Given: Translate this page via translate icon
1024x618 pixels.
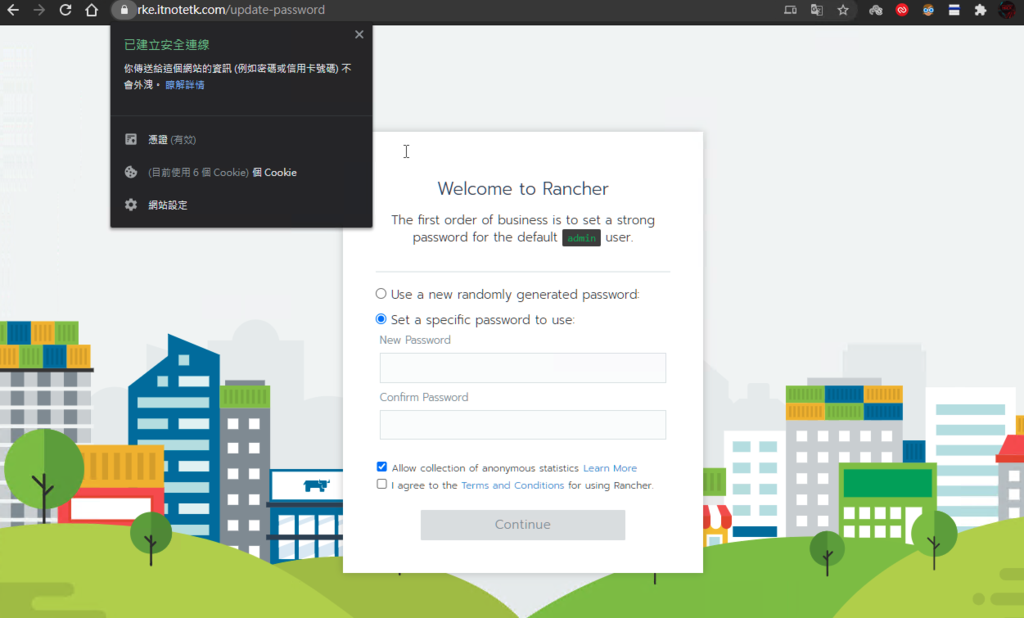Looking at the screenshot, I should point(816,10).
